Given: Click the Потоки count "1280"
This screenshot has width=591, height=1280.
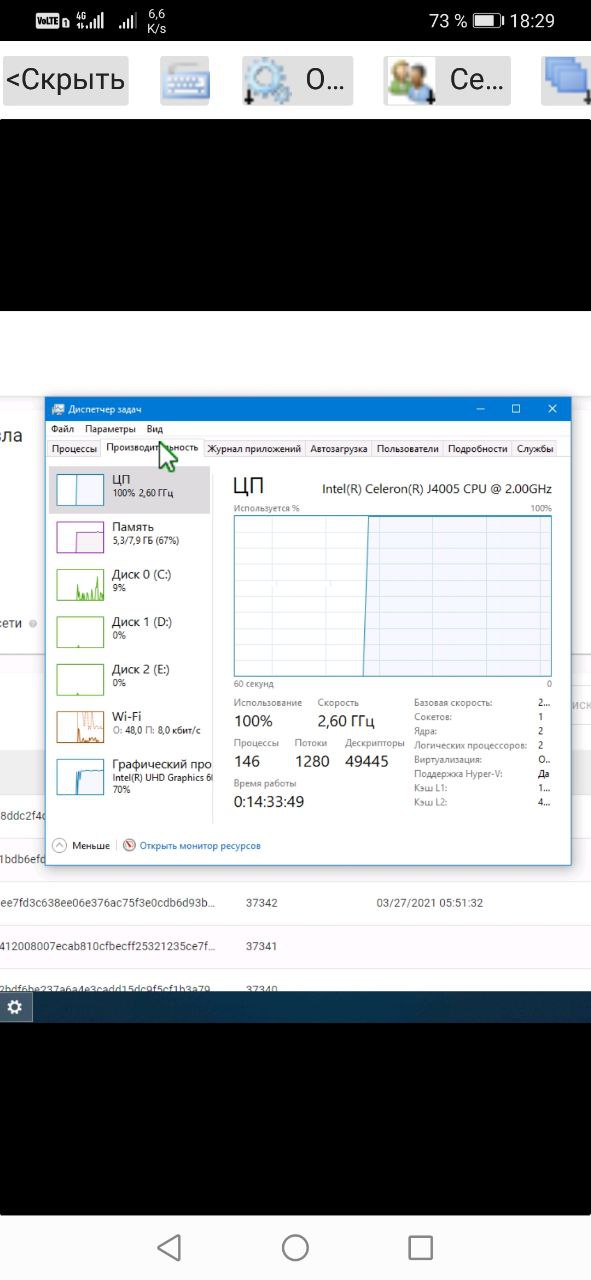Looking at the screenshot, I should click(312, 762).
